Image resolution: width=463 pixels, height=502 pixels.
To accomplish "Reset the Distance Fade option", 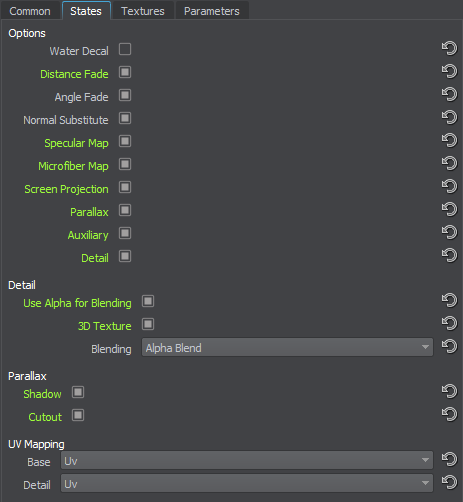I will (449, 71).
